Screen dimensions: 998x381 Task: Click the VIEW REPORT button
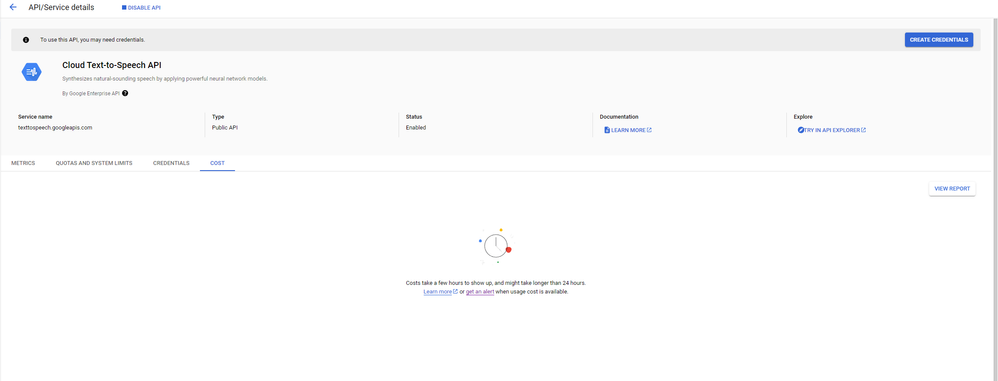point(952,188)
